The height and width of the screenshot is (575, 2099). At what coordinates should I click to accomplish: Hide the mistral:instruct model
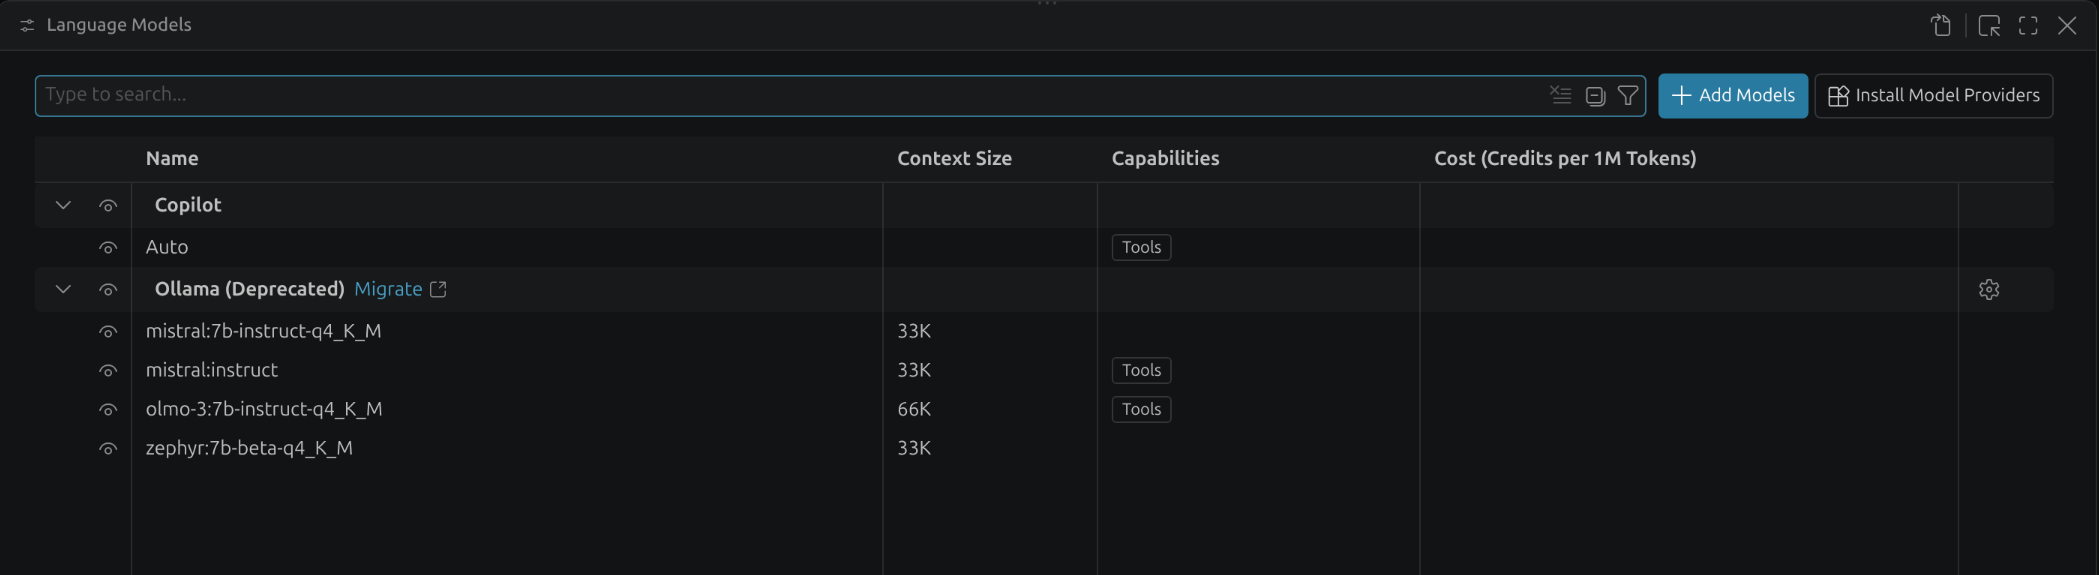click(108, 370)
